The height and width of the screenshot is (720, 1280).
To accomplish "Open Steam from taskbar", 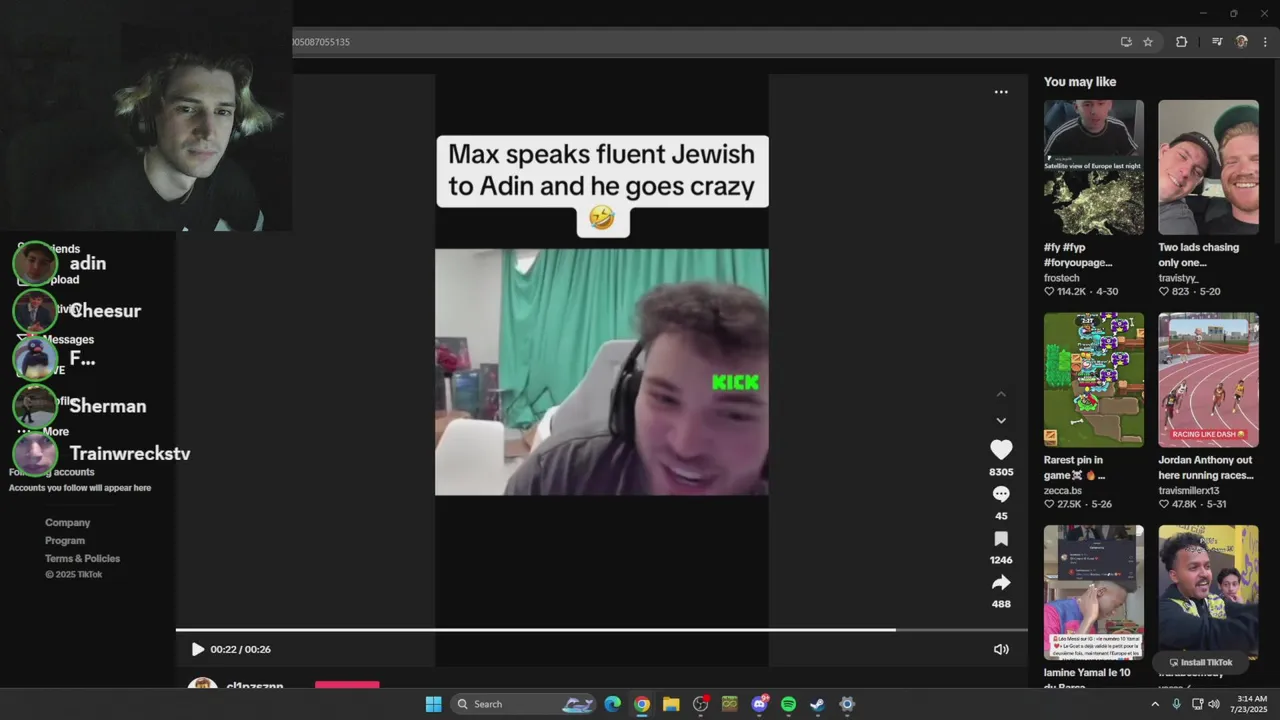I will (817, 704).
